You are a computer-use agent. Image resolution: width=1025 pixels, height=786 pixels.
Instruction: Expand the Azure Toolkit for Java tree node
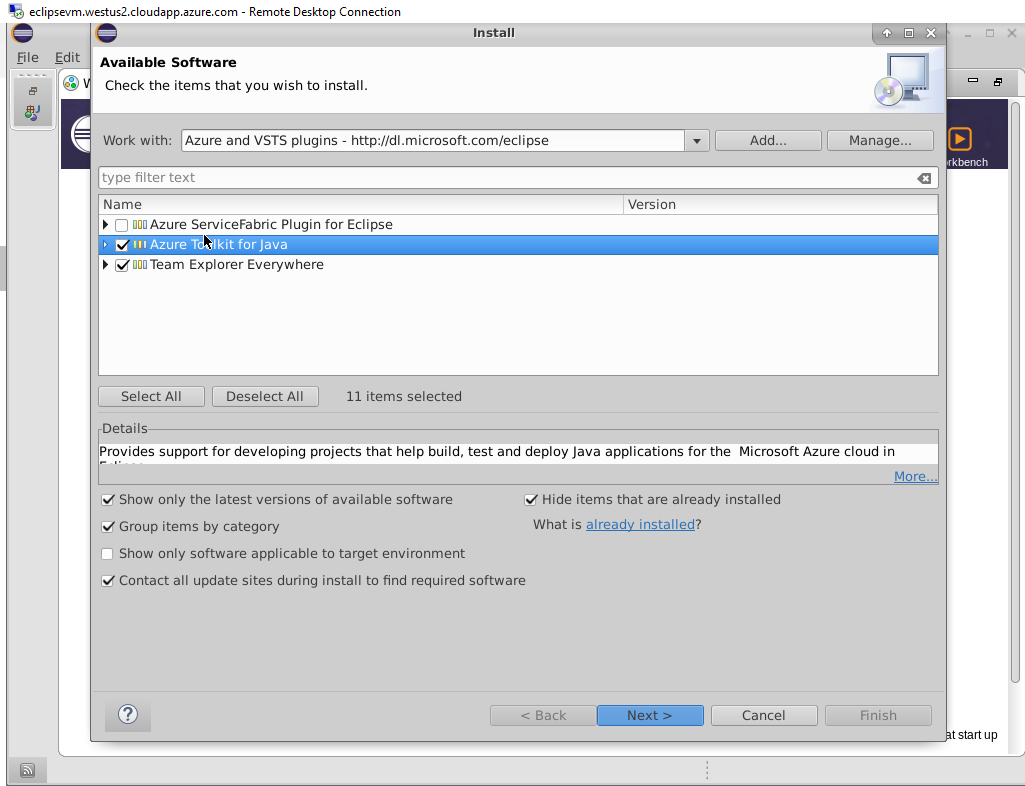click(105, 245)
